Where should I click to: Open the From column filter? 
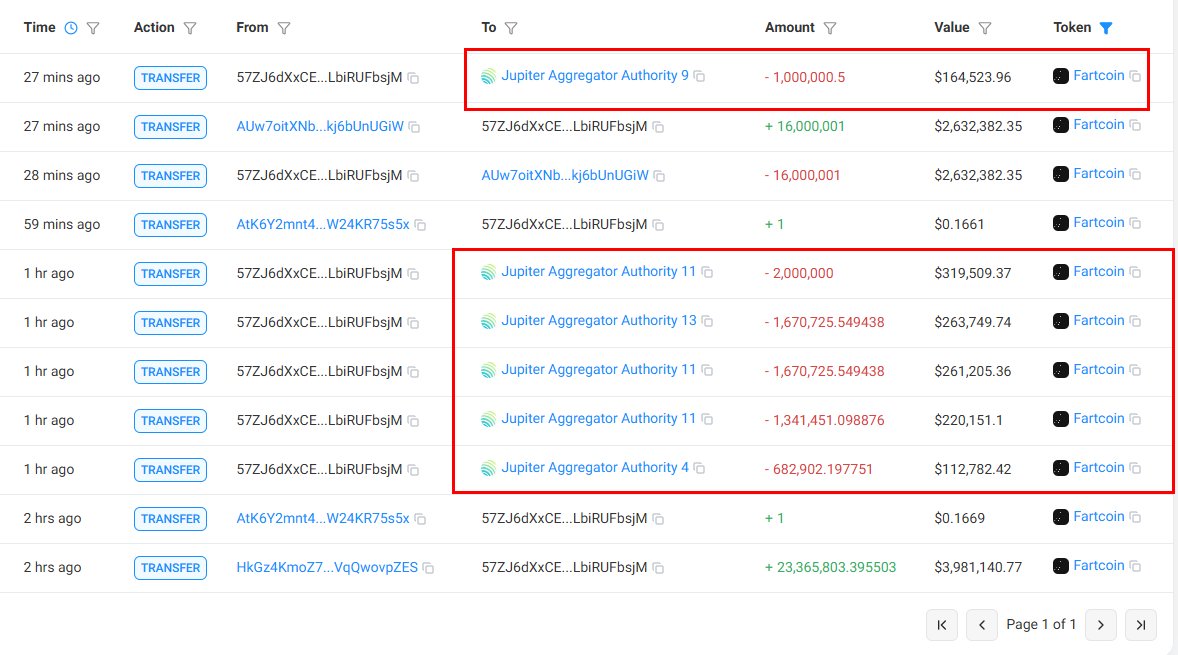point(284,28)
